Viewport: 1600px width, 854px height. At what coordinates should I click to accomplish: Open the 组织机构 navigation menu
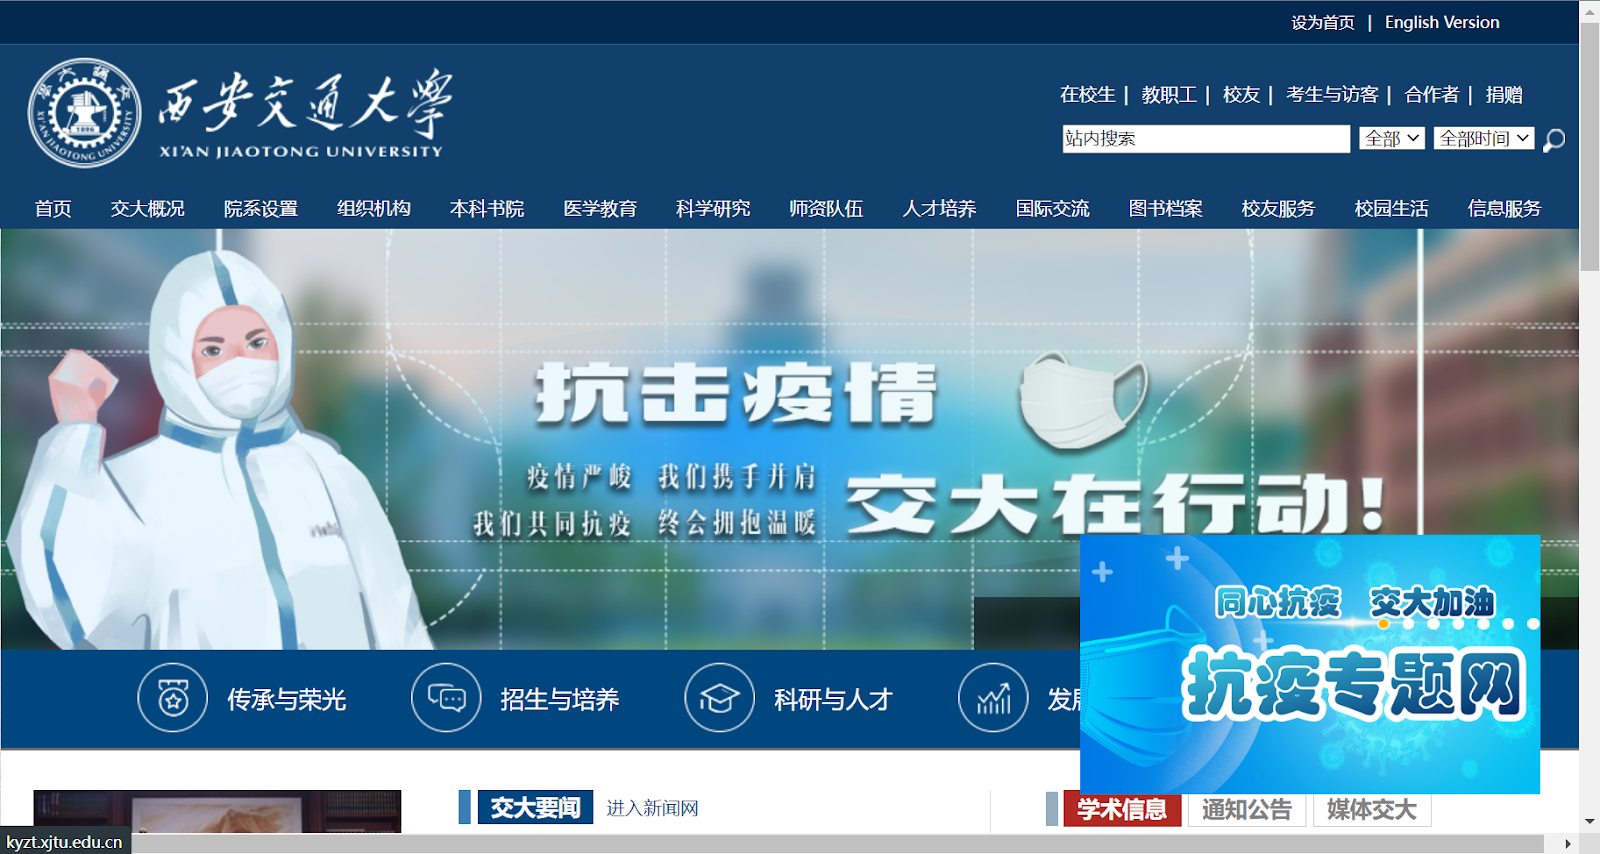(x=374, y=208)
